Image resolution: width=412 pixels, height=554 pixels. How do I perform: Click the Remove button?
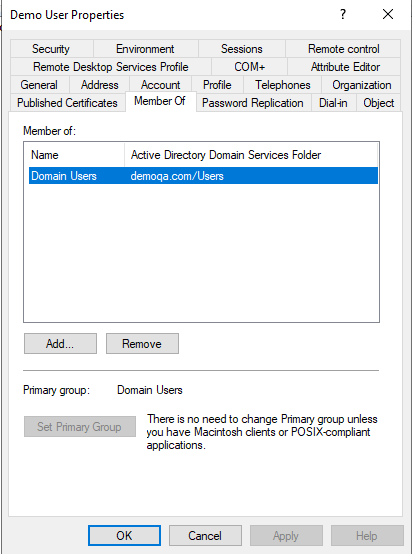click(142, 343)
